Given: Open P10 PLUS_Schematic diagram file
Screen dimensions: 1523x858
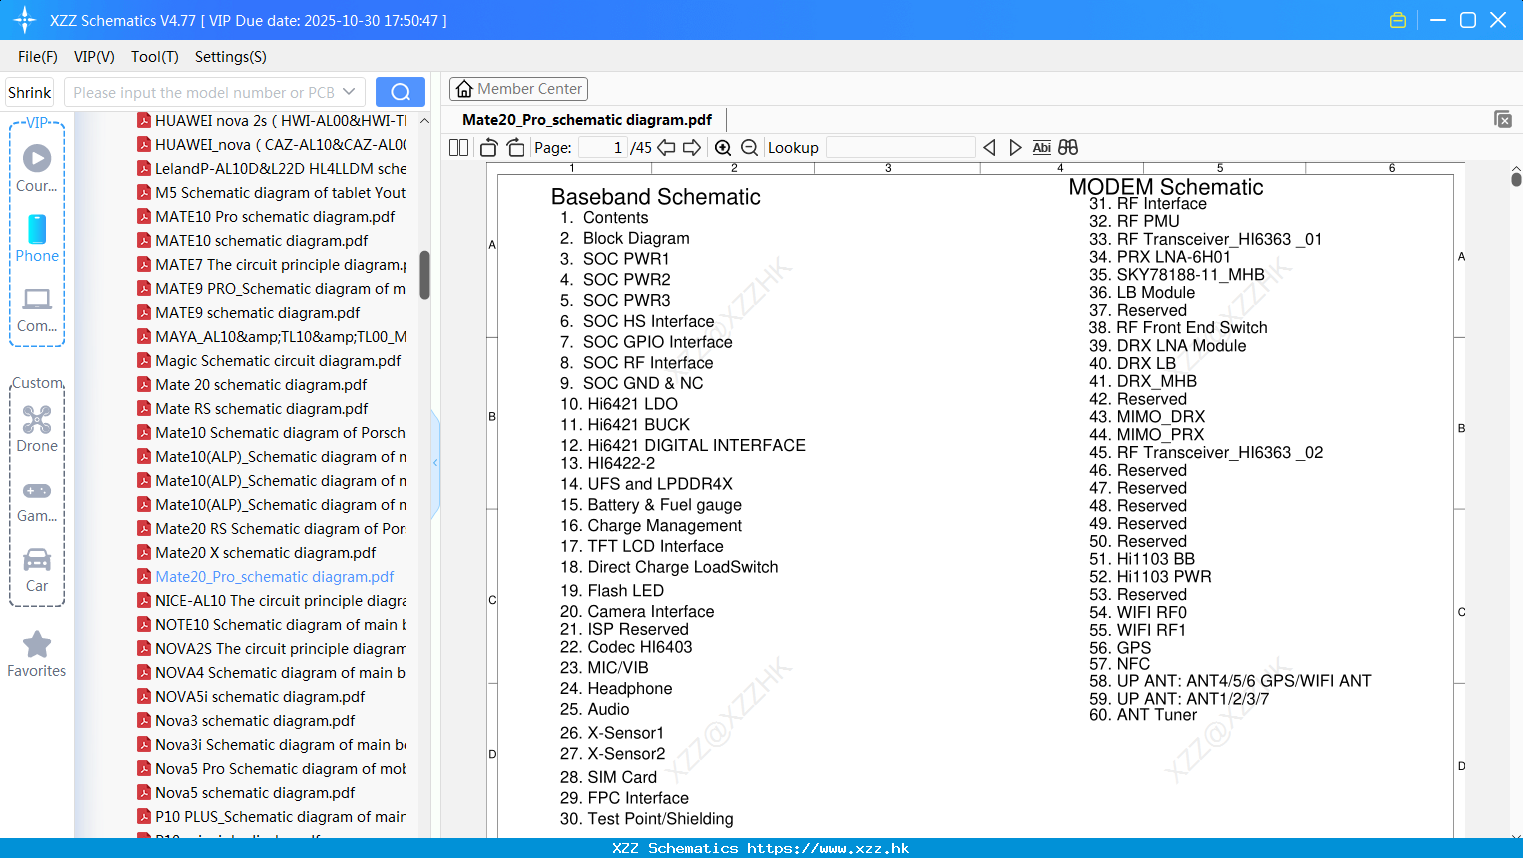Looking at the screenshot, I should pyautogui.click(x=272, y=816).
